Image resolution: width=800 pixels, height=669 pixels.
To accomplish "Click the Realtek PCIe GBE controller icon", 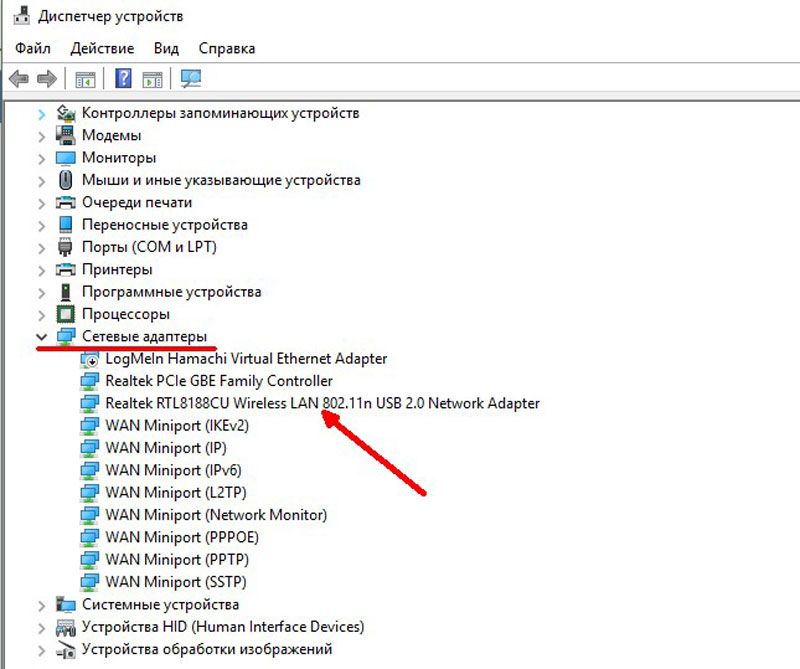I will (89, 381).
